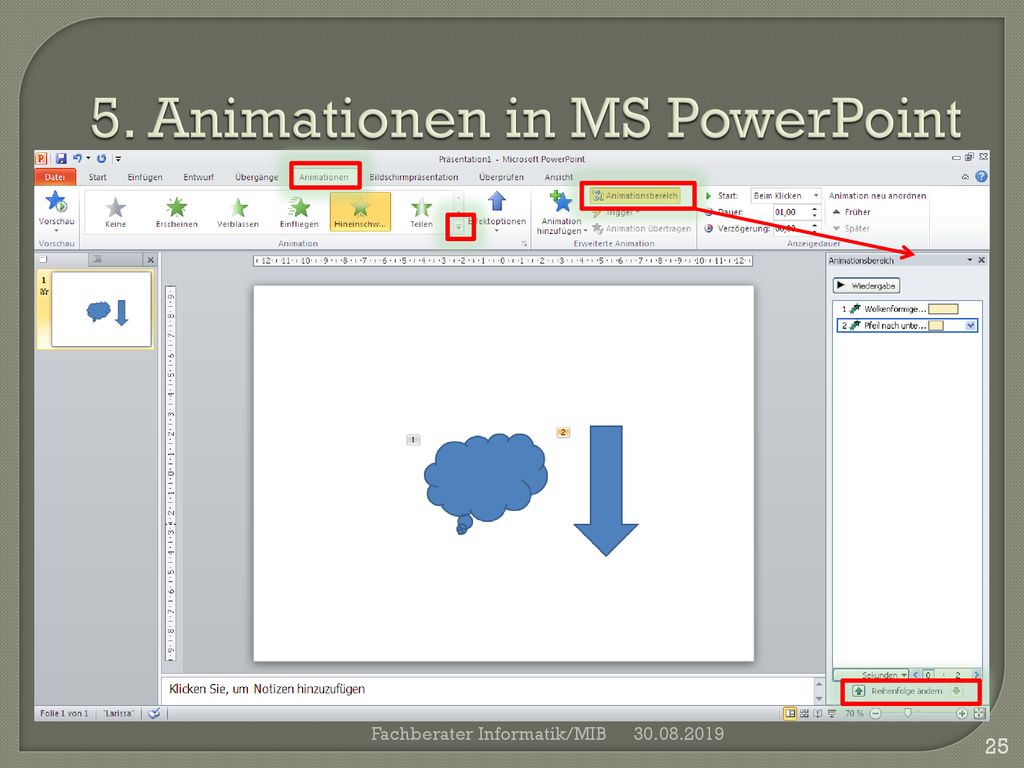Image resolution: width=1024 pixels, height=768 pixels.
Task: Minimize the ribbon with caret icon
Action: pos(965,177)
